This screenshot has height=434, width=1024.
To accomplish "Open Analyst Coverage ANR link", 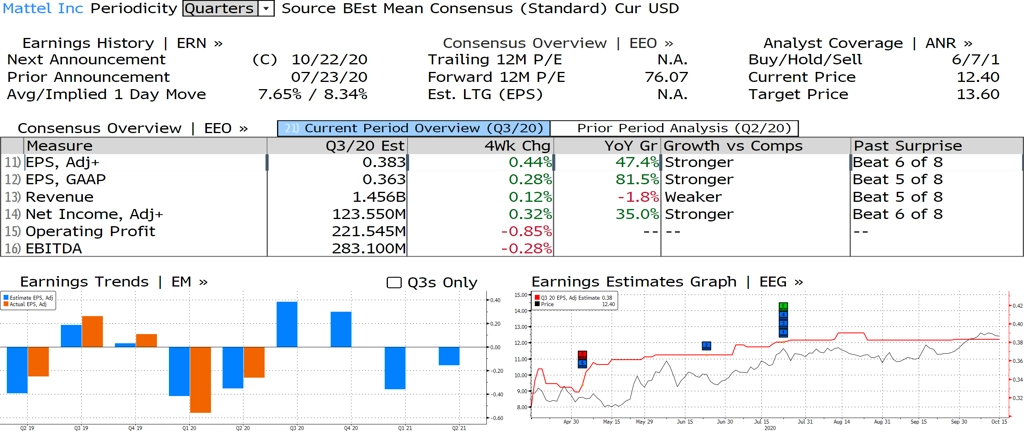I will (868, 43).
